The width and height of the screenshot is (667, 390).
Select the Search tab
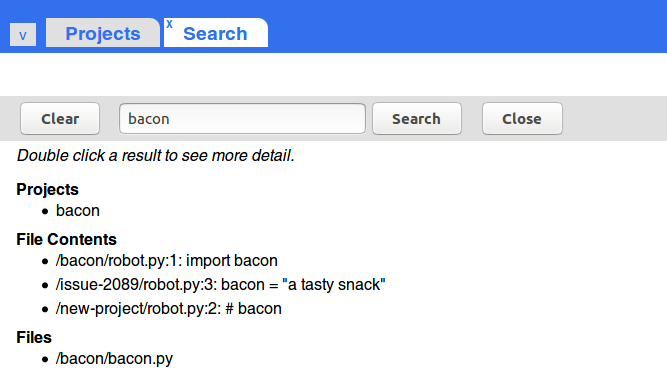(x=216, y=33)
